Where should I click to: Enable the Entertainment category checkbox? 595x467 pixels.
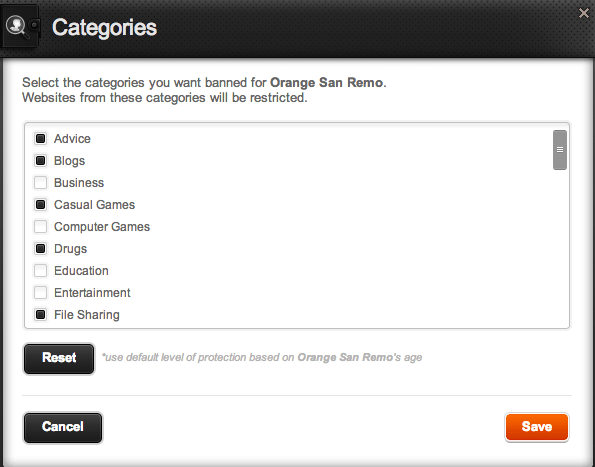click(41, 292)
